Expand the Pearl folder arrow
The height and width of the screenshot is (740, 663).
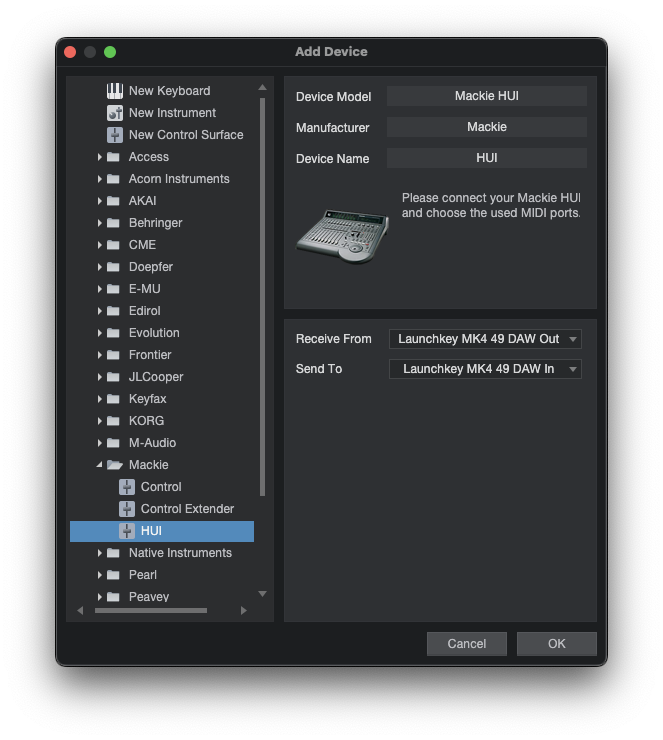click(x=100, y=575)
